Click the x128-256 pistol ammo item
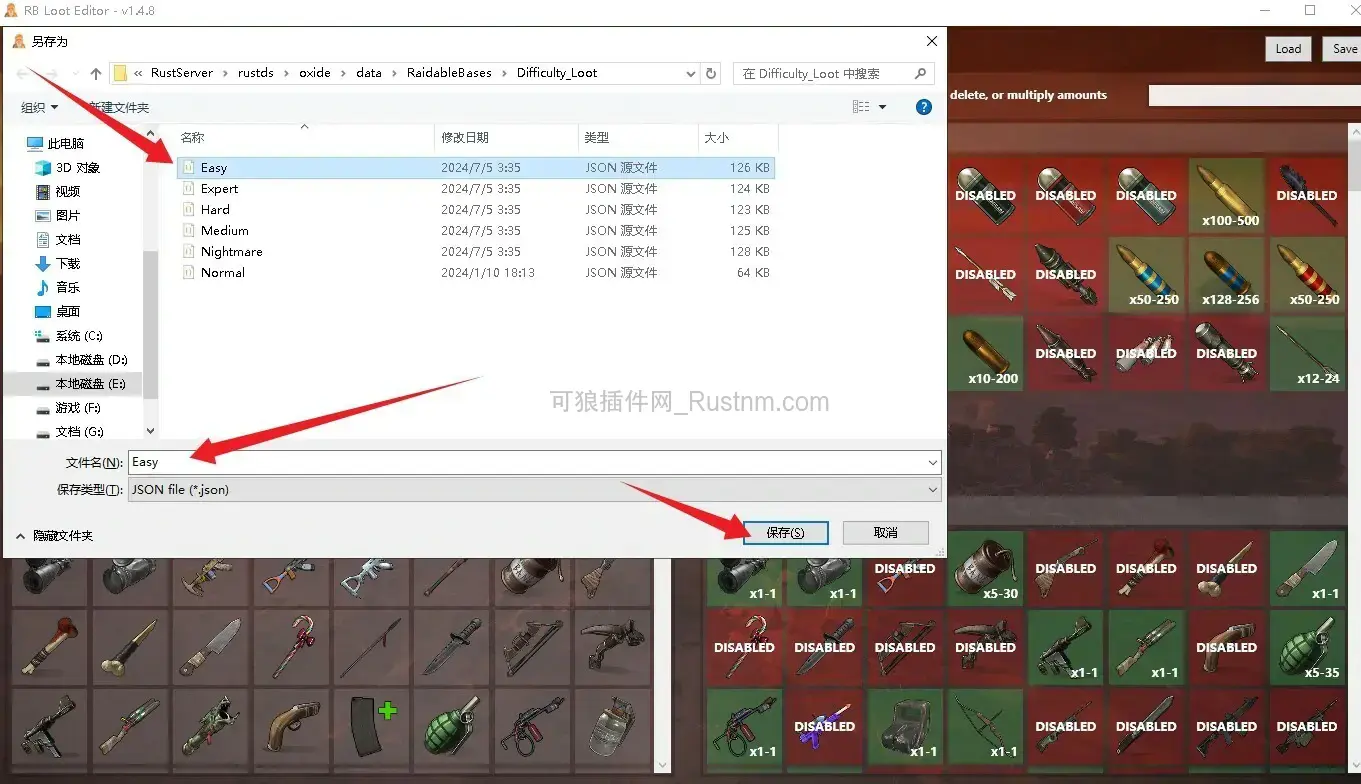The width and height of the screenshot is (1361, 784). pos(1227,274)
